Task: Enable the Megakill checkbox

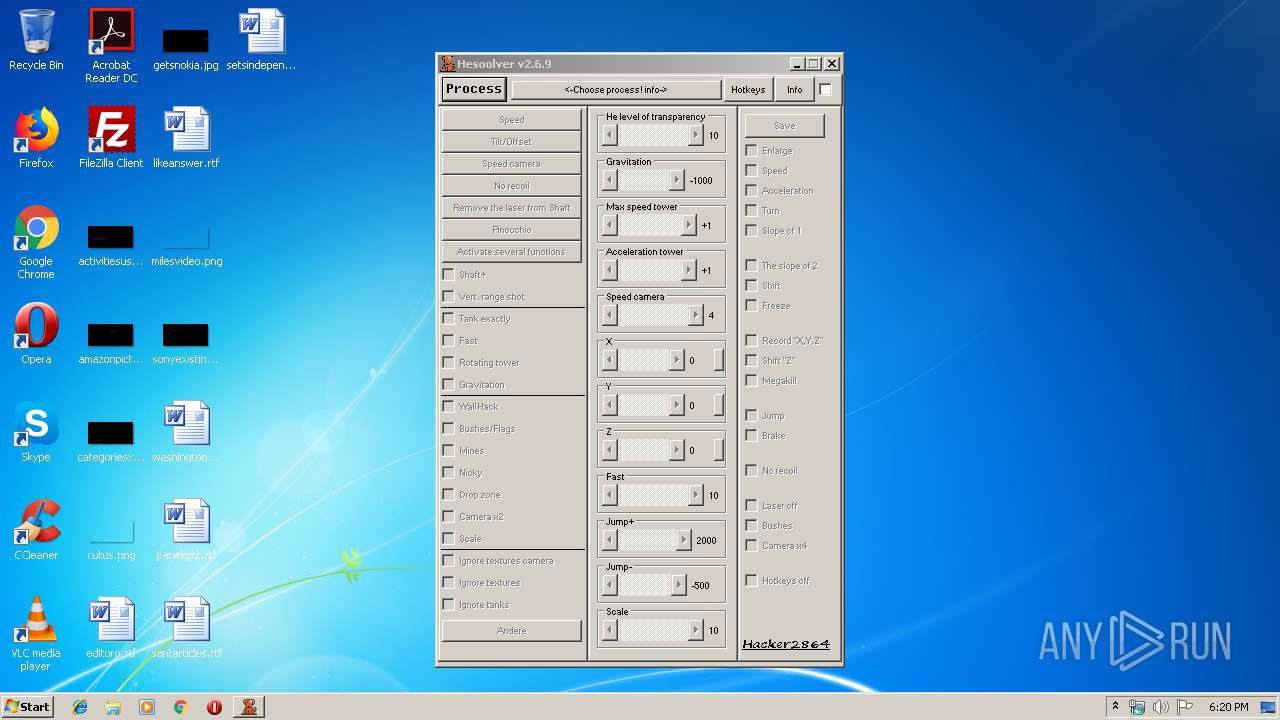Action: point(752,380)
